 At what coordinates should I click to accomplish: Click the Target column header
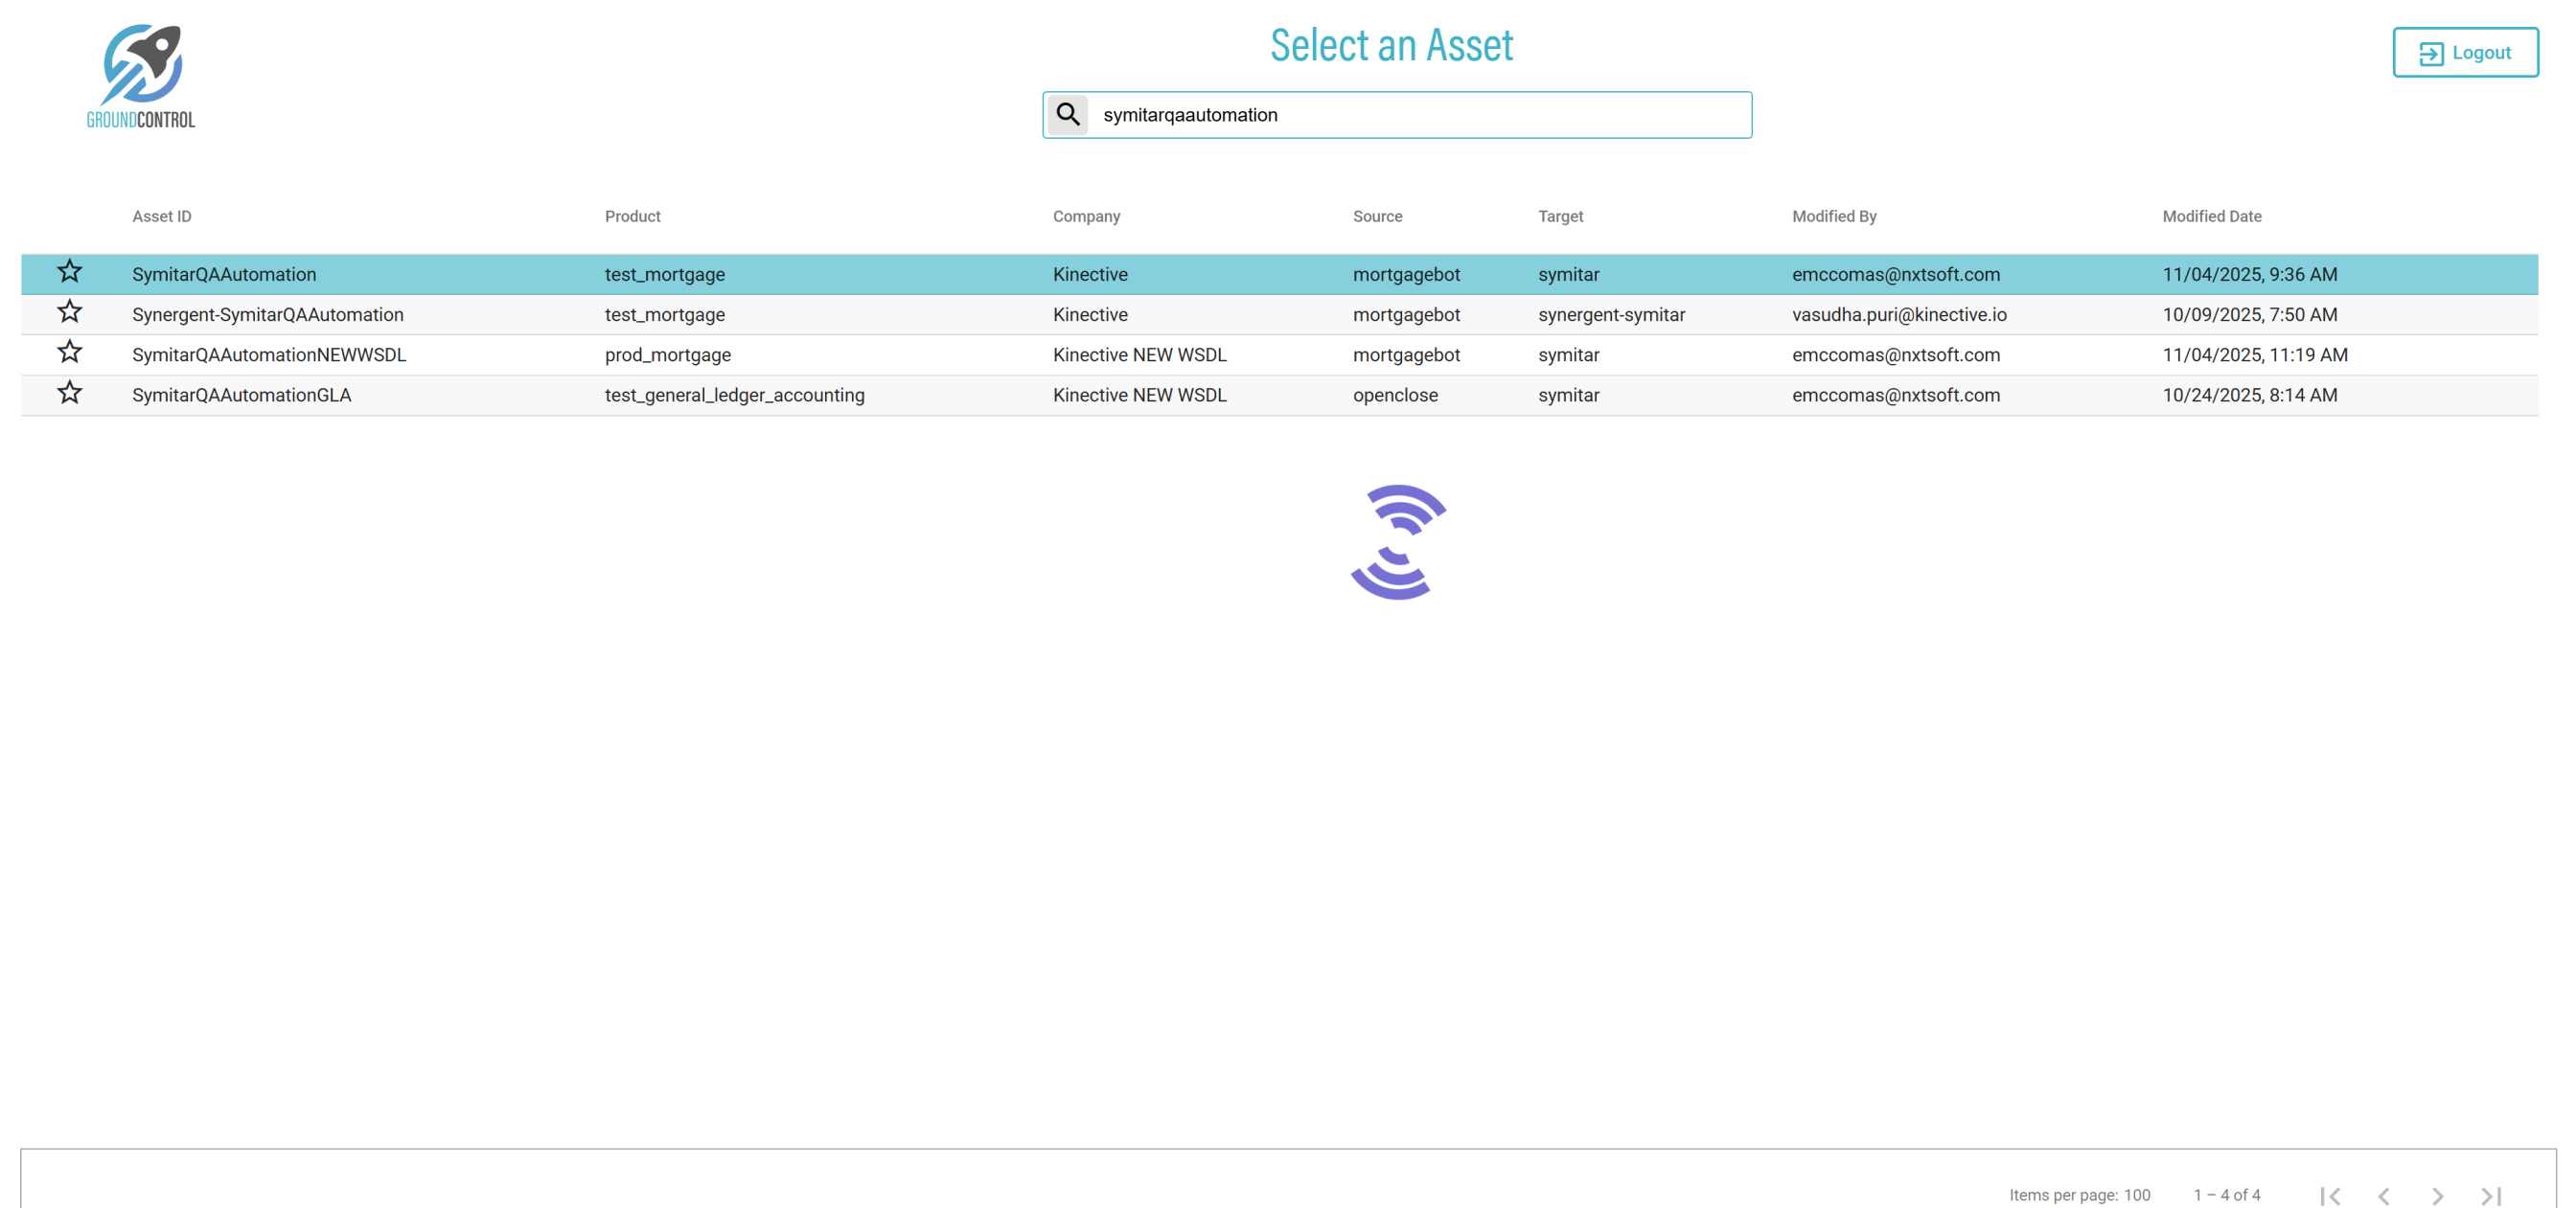point(1560,216)
